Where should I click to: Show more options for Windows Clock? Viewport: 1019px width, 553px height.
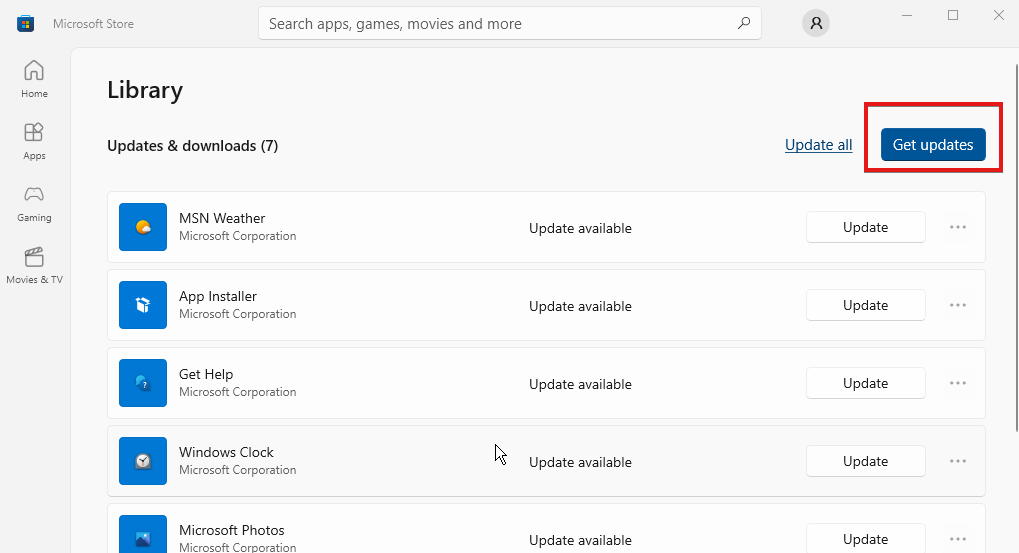958,461
